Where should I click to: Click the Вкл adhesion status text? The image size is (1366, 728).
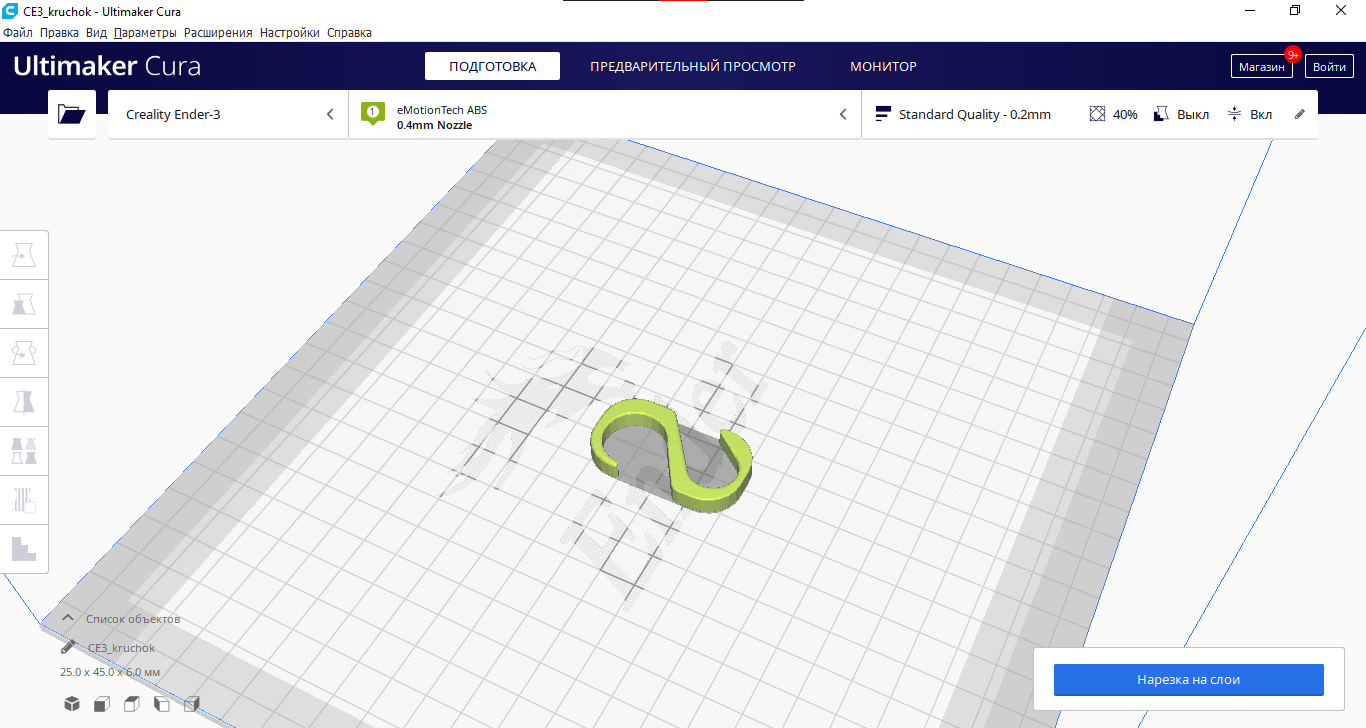click(x=1261, y=114)
